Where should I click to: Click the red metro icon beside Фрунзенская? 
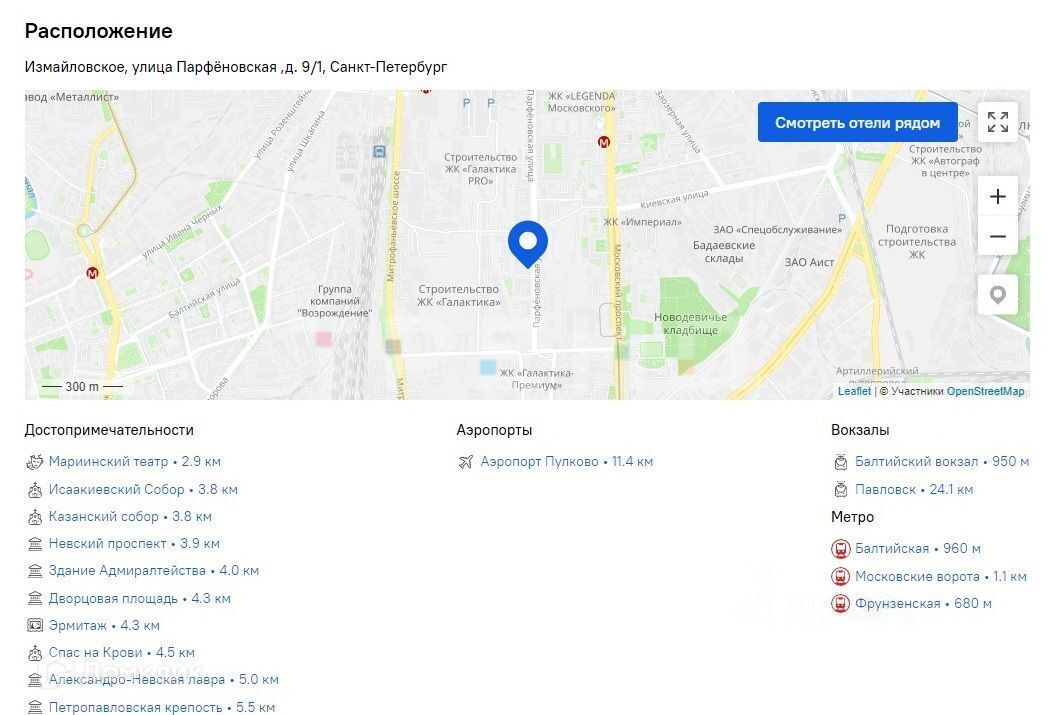pyautogui.click(x=839, y=603)
